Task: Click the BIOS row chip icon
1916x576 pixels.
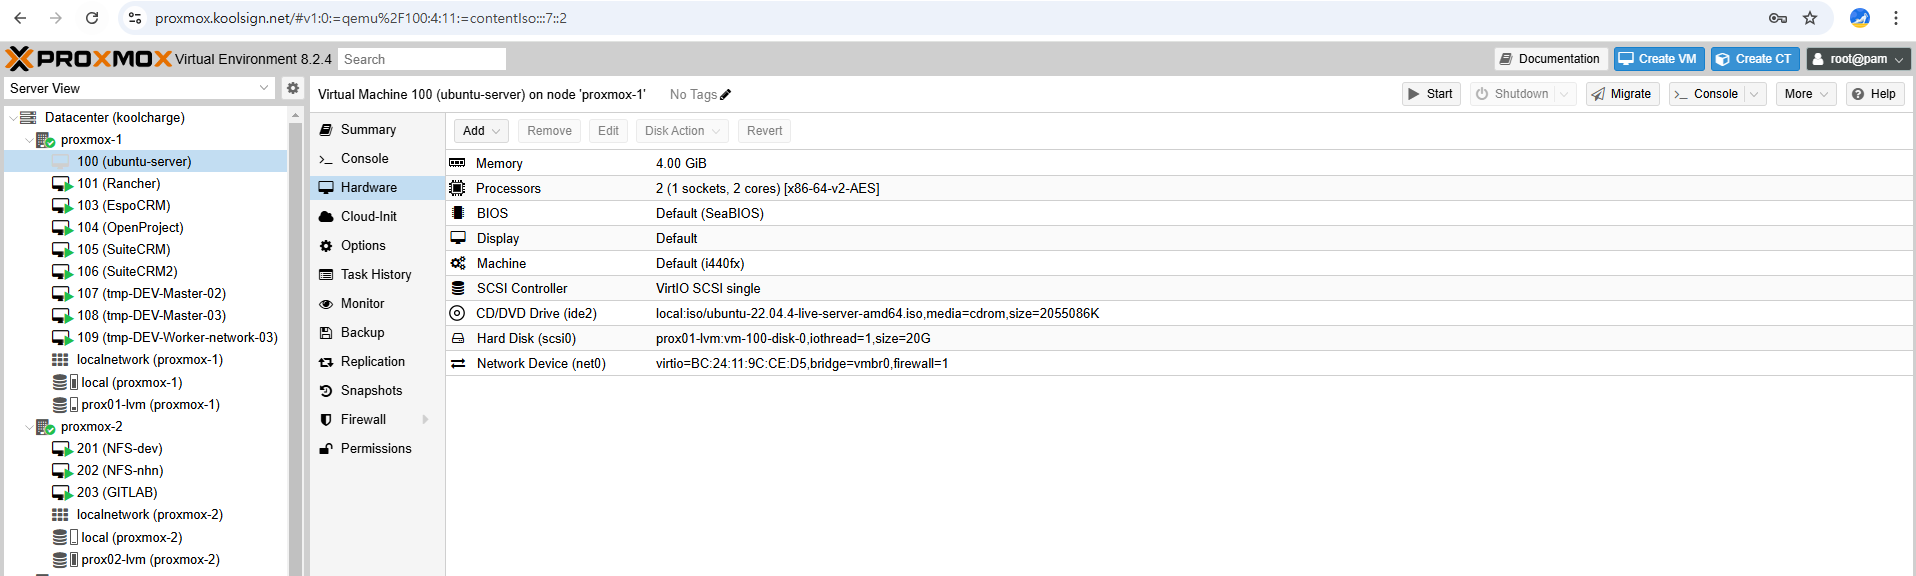Action: [x=457, y=213]
